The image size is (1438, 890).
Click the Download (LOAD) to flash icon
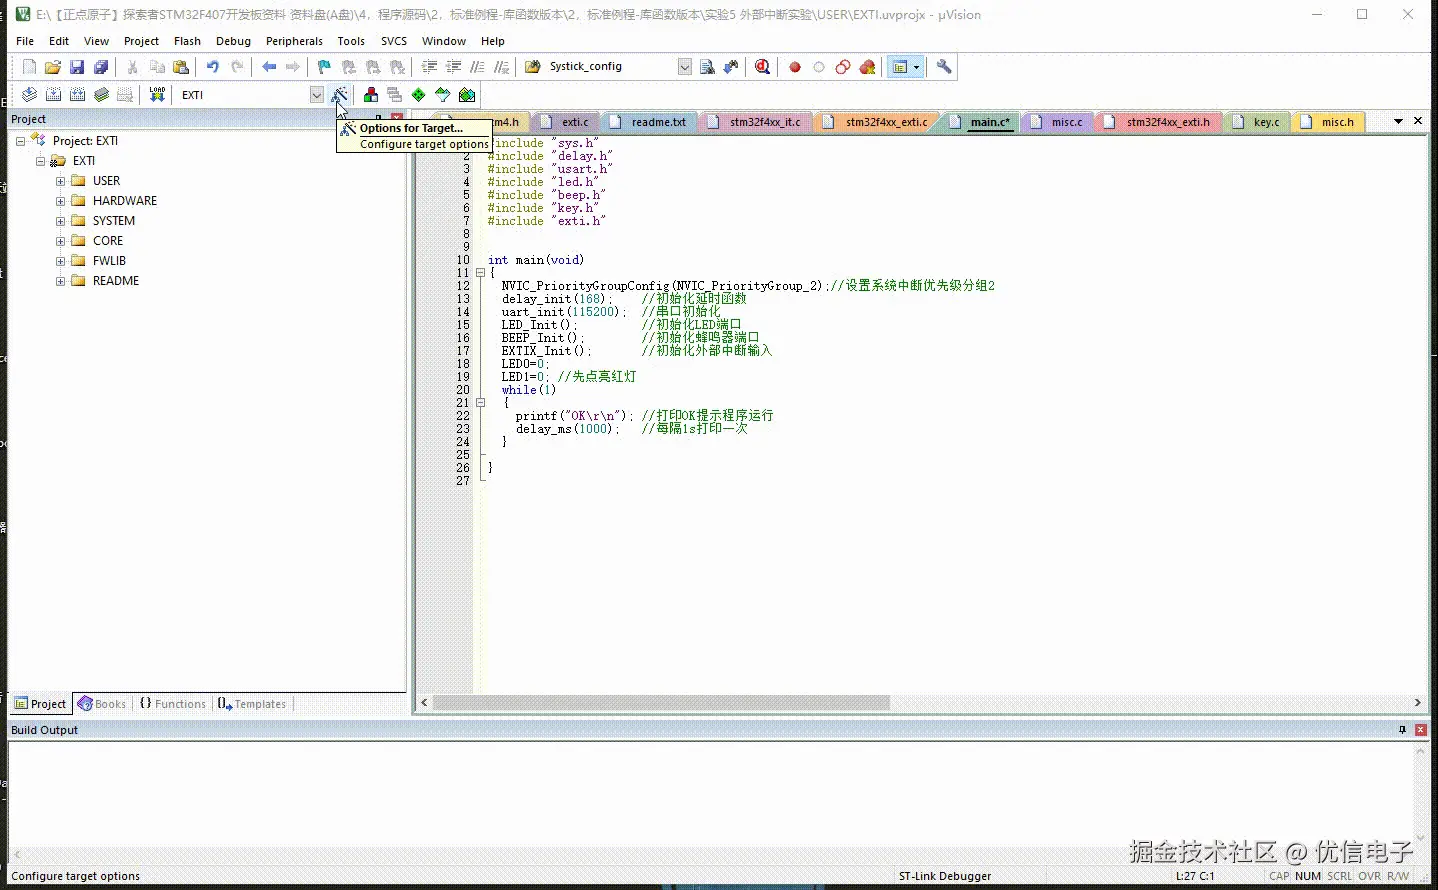[x=157, y=95]
